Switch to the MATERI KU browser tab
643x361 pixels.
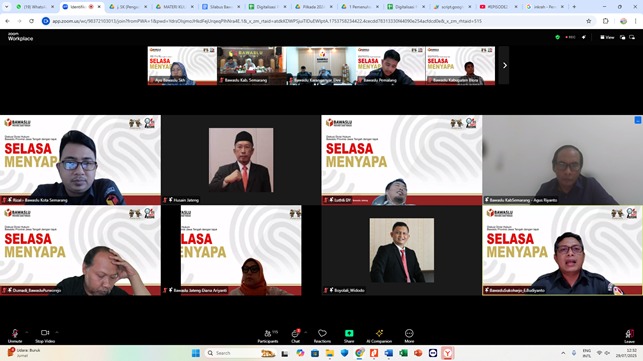(175, 7)
